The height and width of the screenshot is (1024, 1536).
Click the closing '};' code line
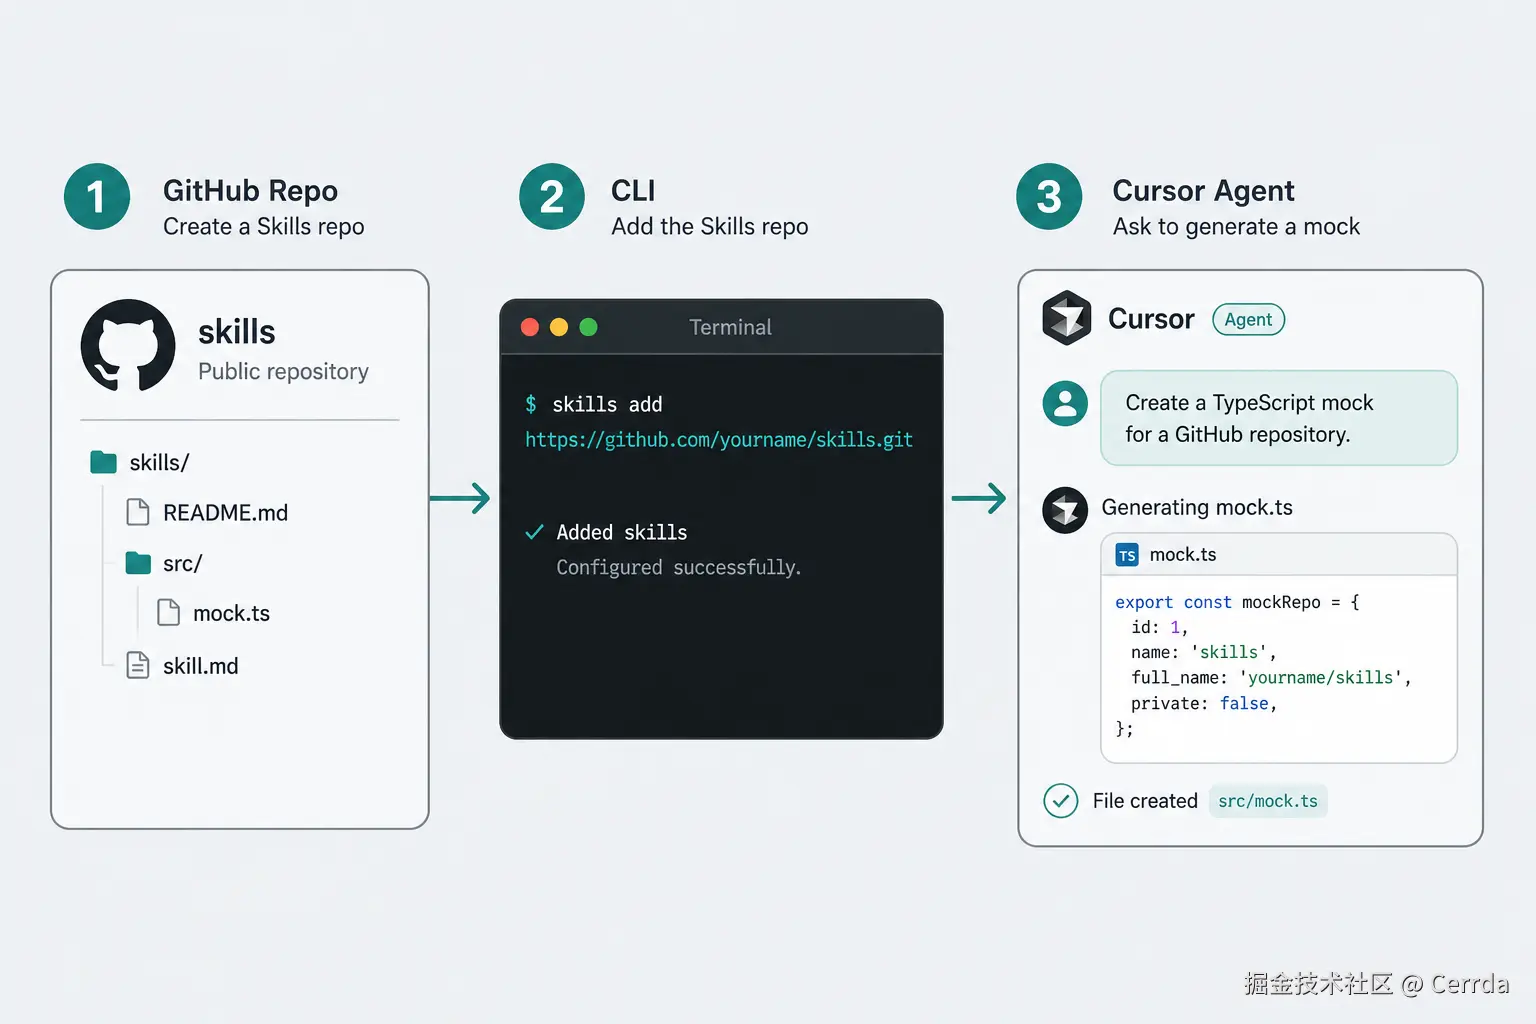1125,729
